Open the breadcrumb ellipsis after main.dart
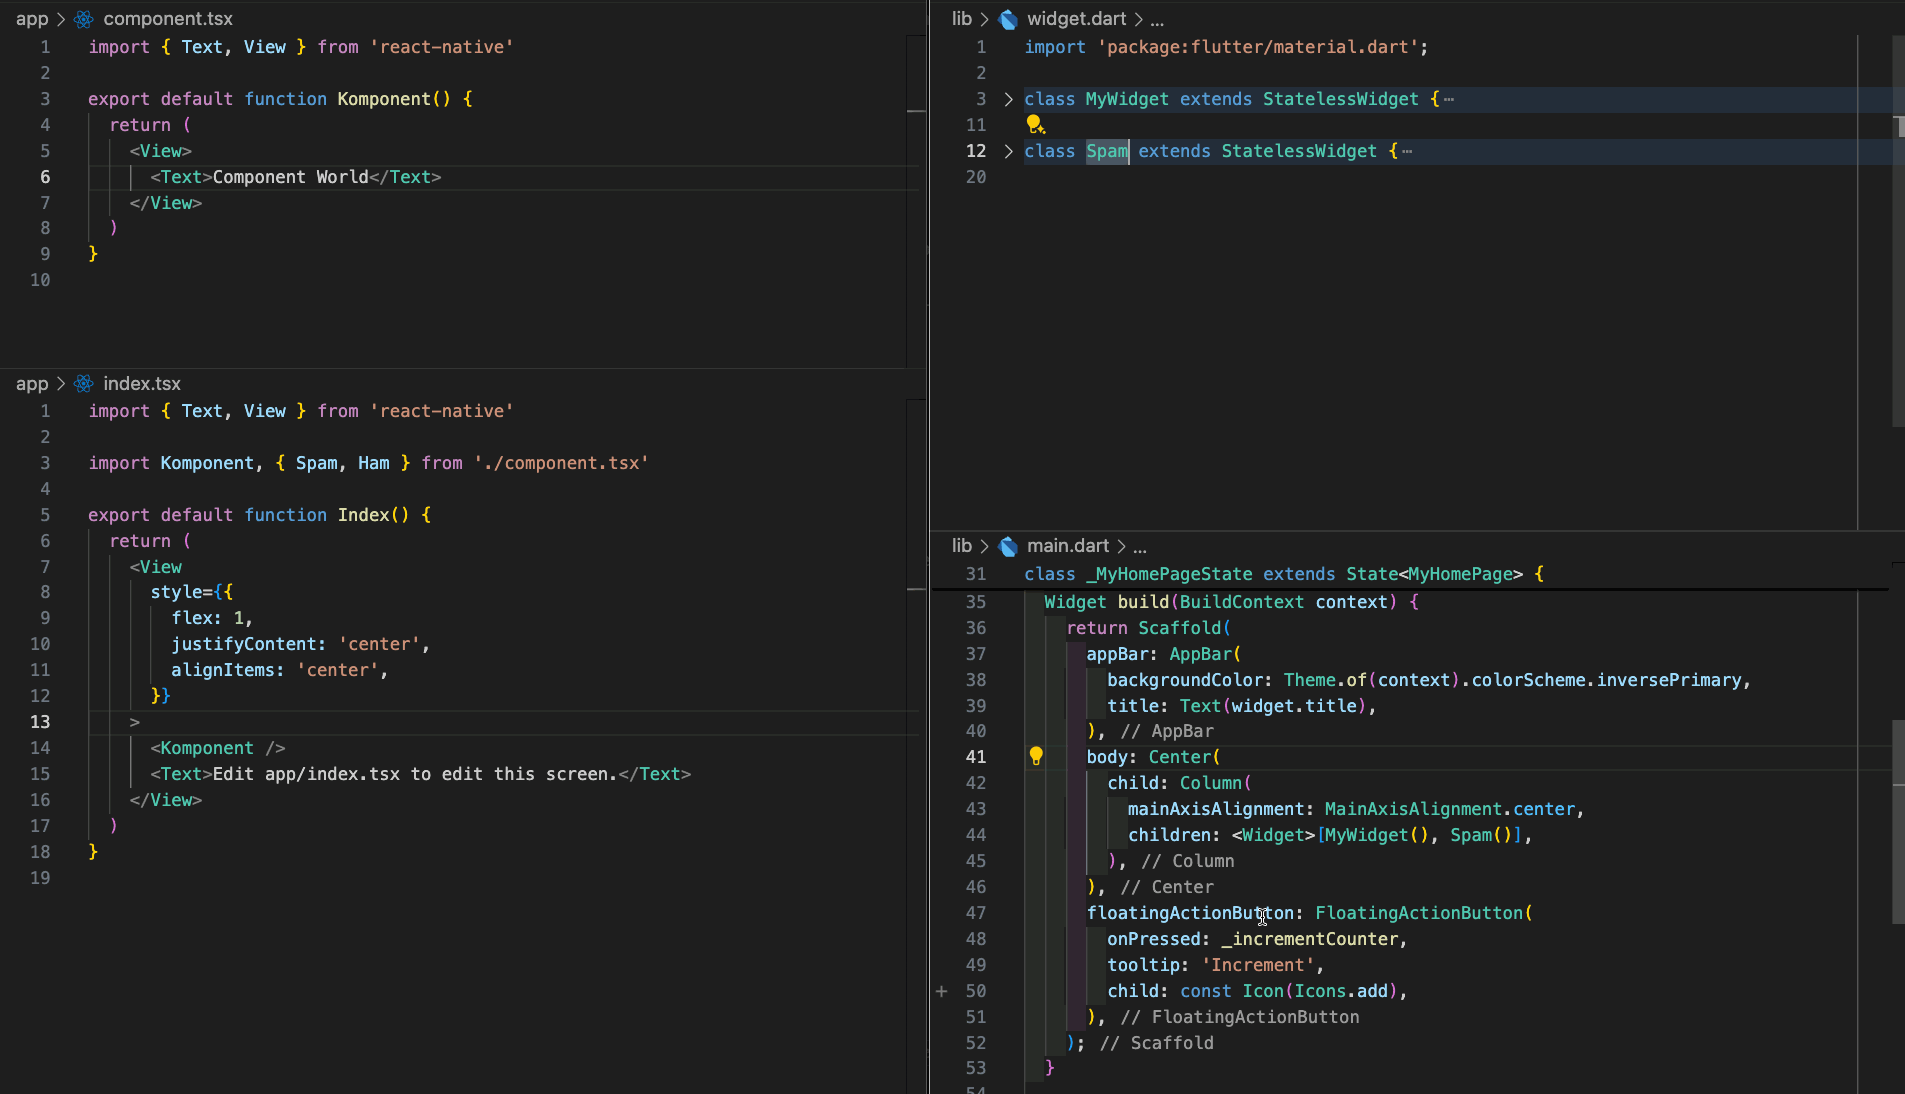 coord(1140,547)
